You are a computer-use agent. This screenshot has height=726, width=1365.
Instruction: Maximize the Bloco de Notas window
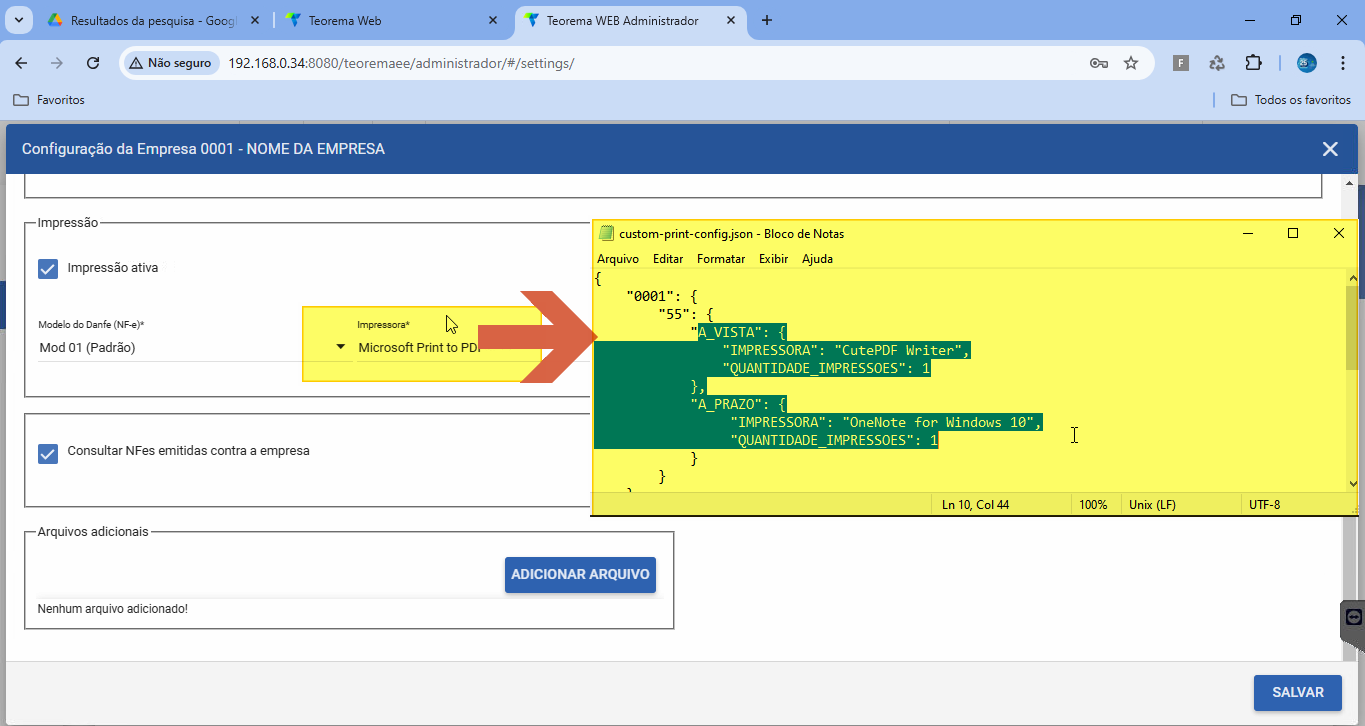coord(1293,233)
